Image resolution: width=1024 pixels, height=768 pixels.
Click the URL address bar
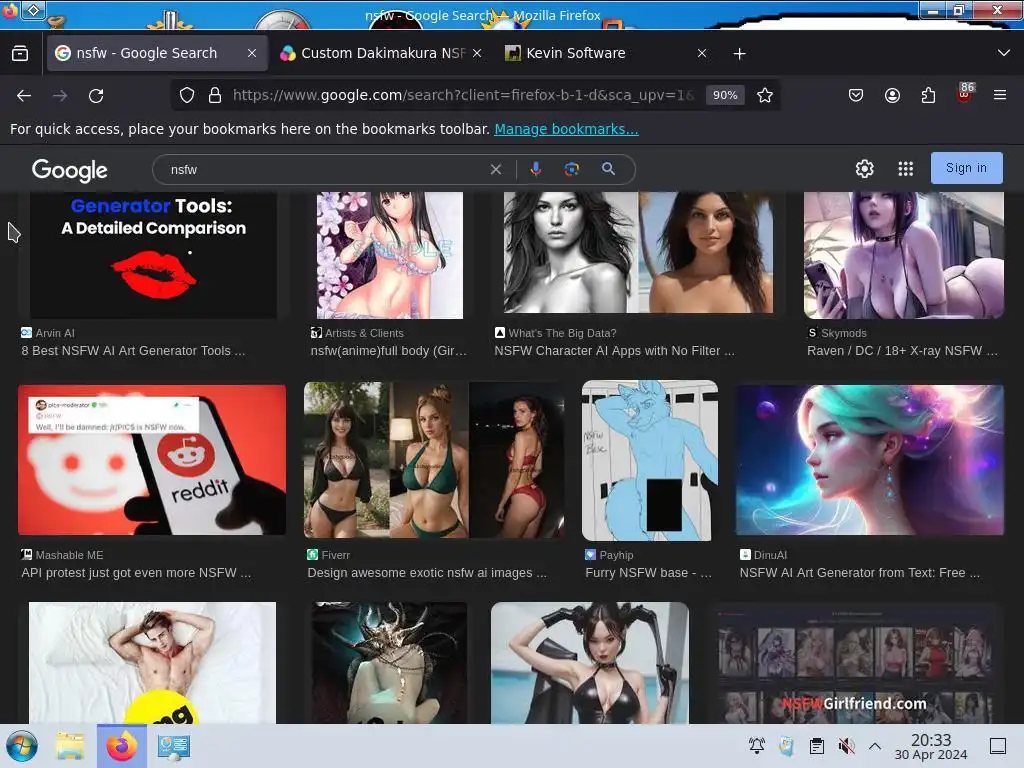(x=464, y=95)
